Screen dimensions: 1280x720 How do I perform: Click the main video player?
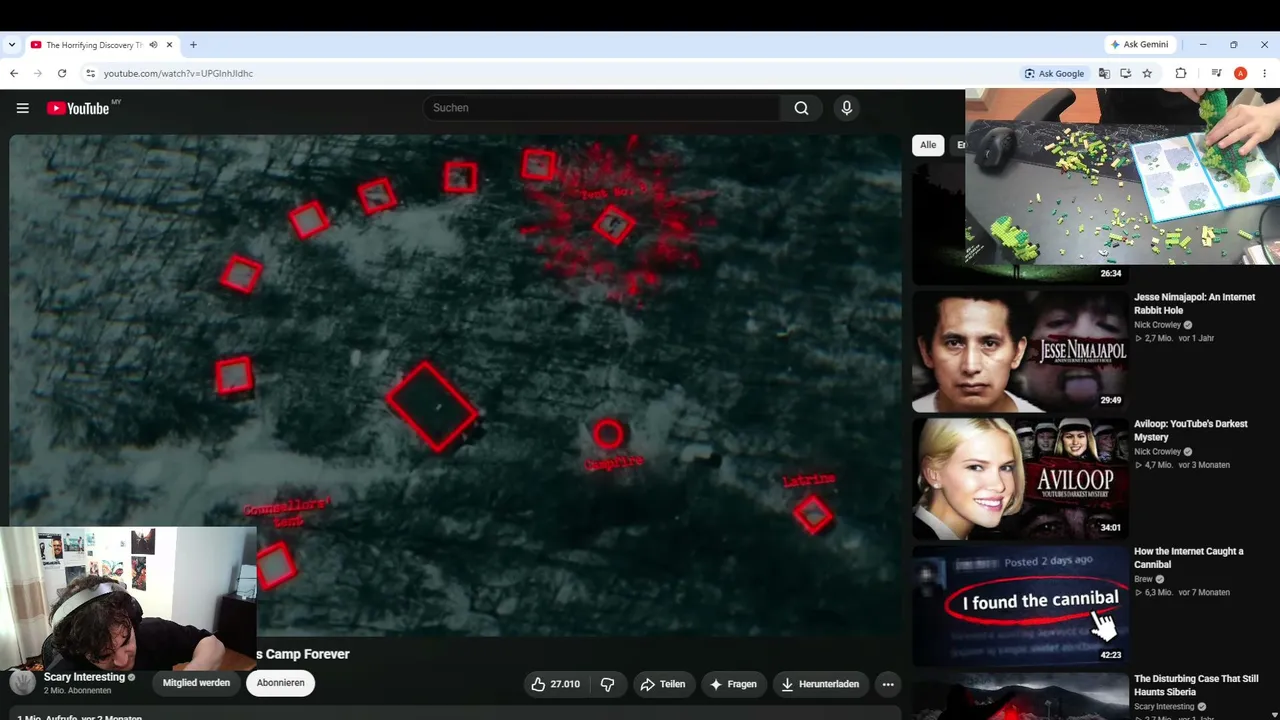point(455,385)
